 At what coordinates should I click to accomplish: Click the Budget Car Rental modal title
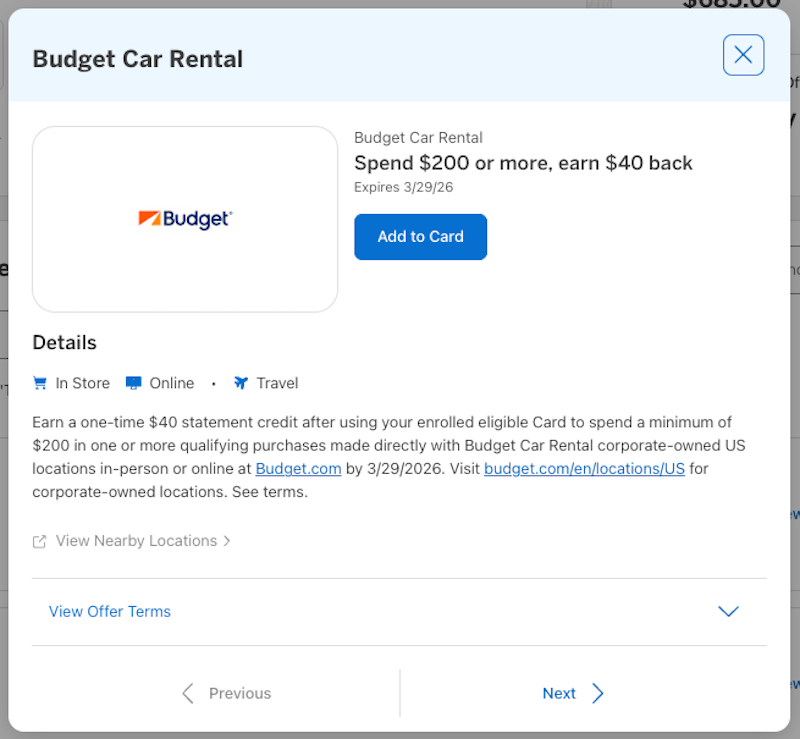tap(137, 59)
